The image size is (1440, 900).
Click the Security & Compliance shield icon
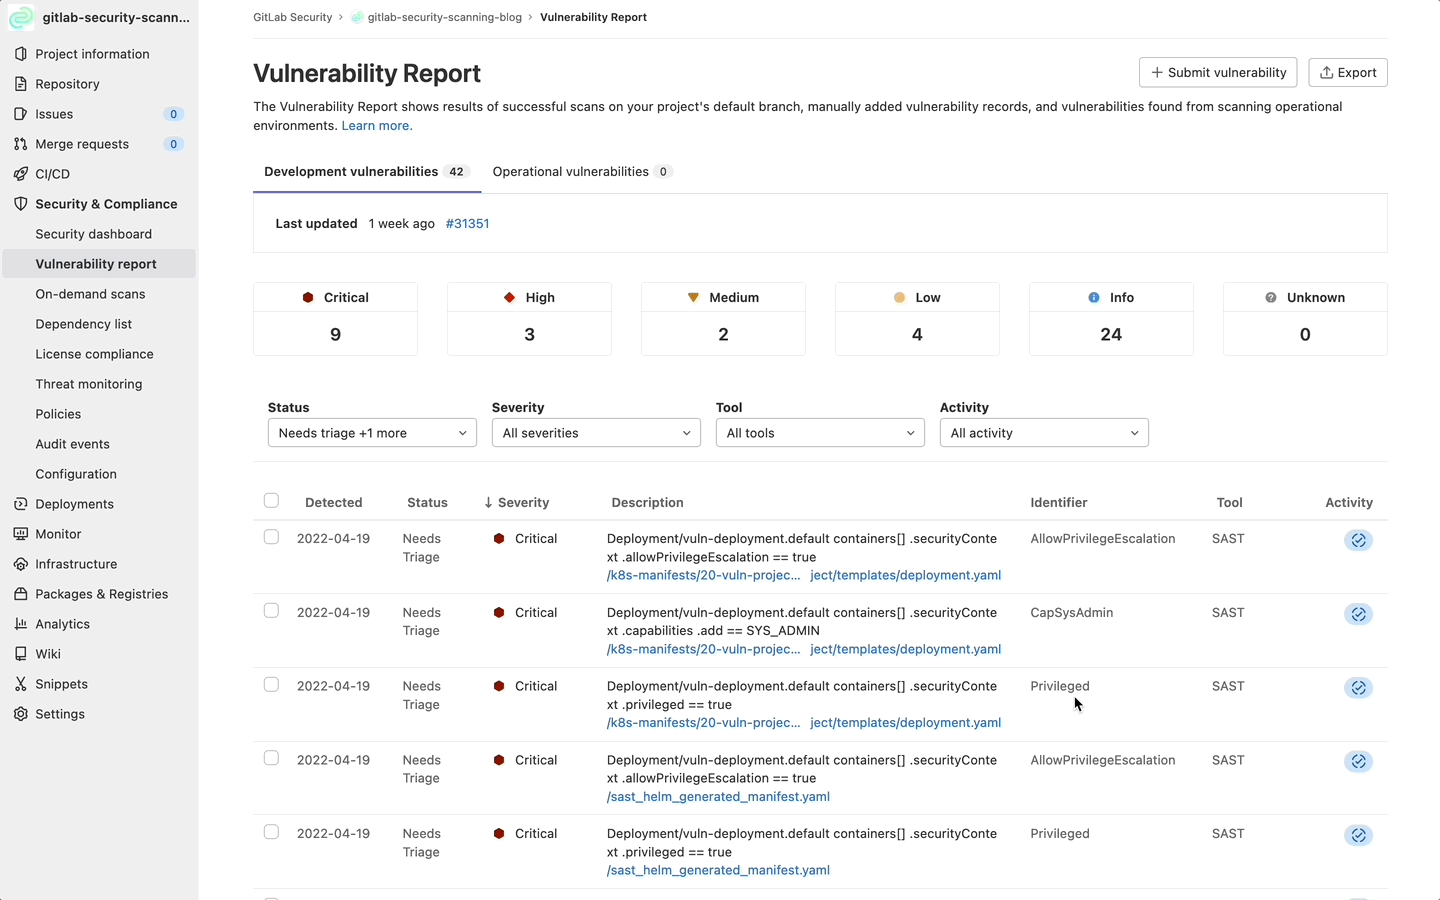point(20,204)
